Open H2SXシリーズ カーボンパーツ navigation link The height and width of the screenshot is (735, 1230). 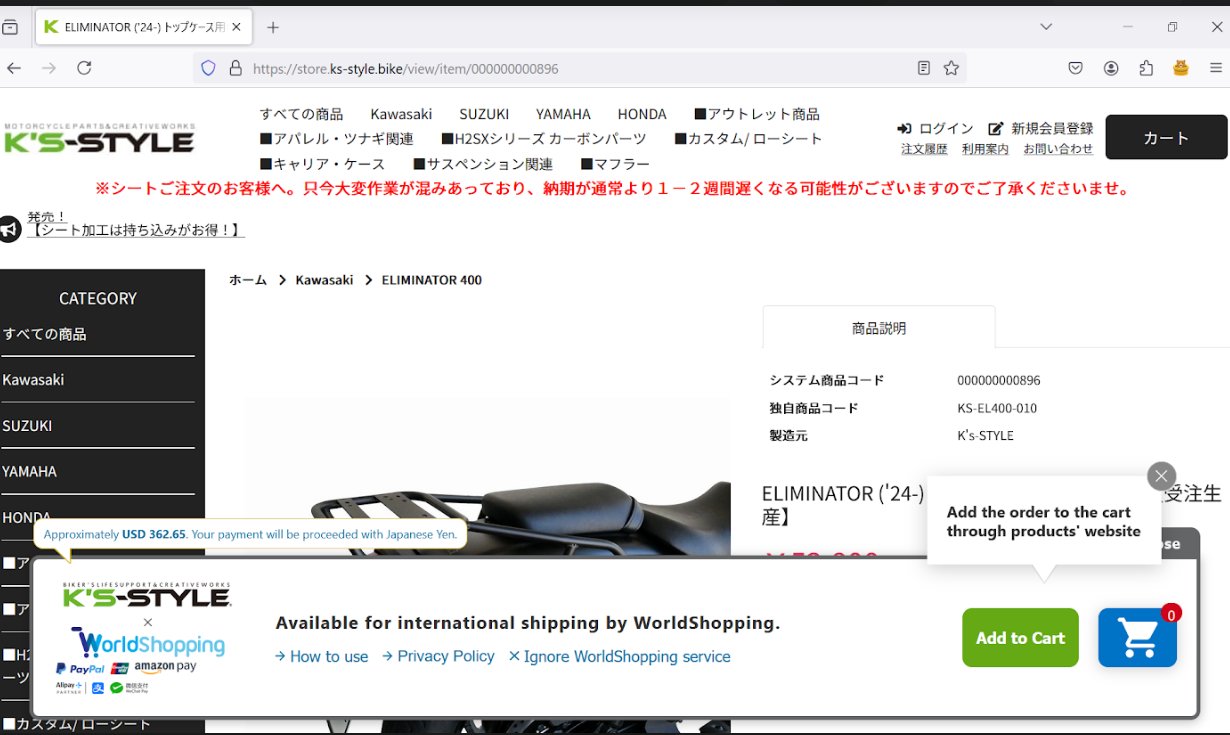click(544, 139)
